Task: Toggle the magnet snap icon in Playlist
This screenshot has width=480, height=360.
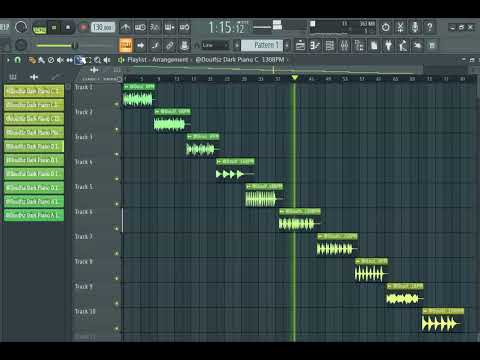Action: coord(18,60)
